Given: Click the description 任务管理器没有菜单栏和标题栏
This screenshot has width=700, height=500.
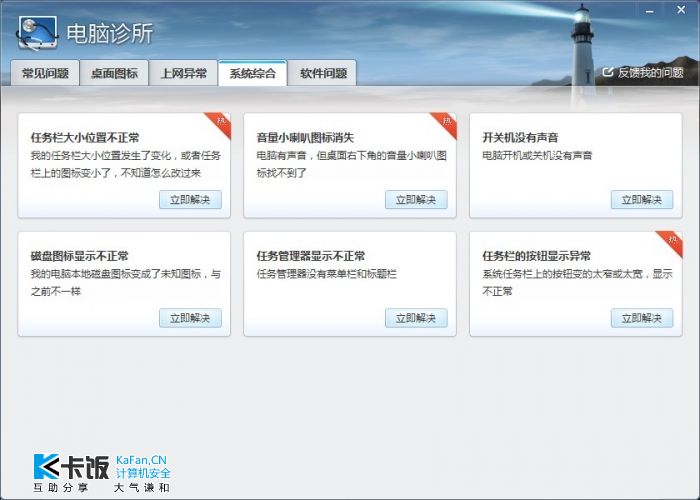Looking at the screenshot, I should [x=326, y=274].
